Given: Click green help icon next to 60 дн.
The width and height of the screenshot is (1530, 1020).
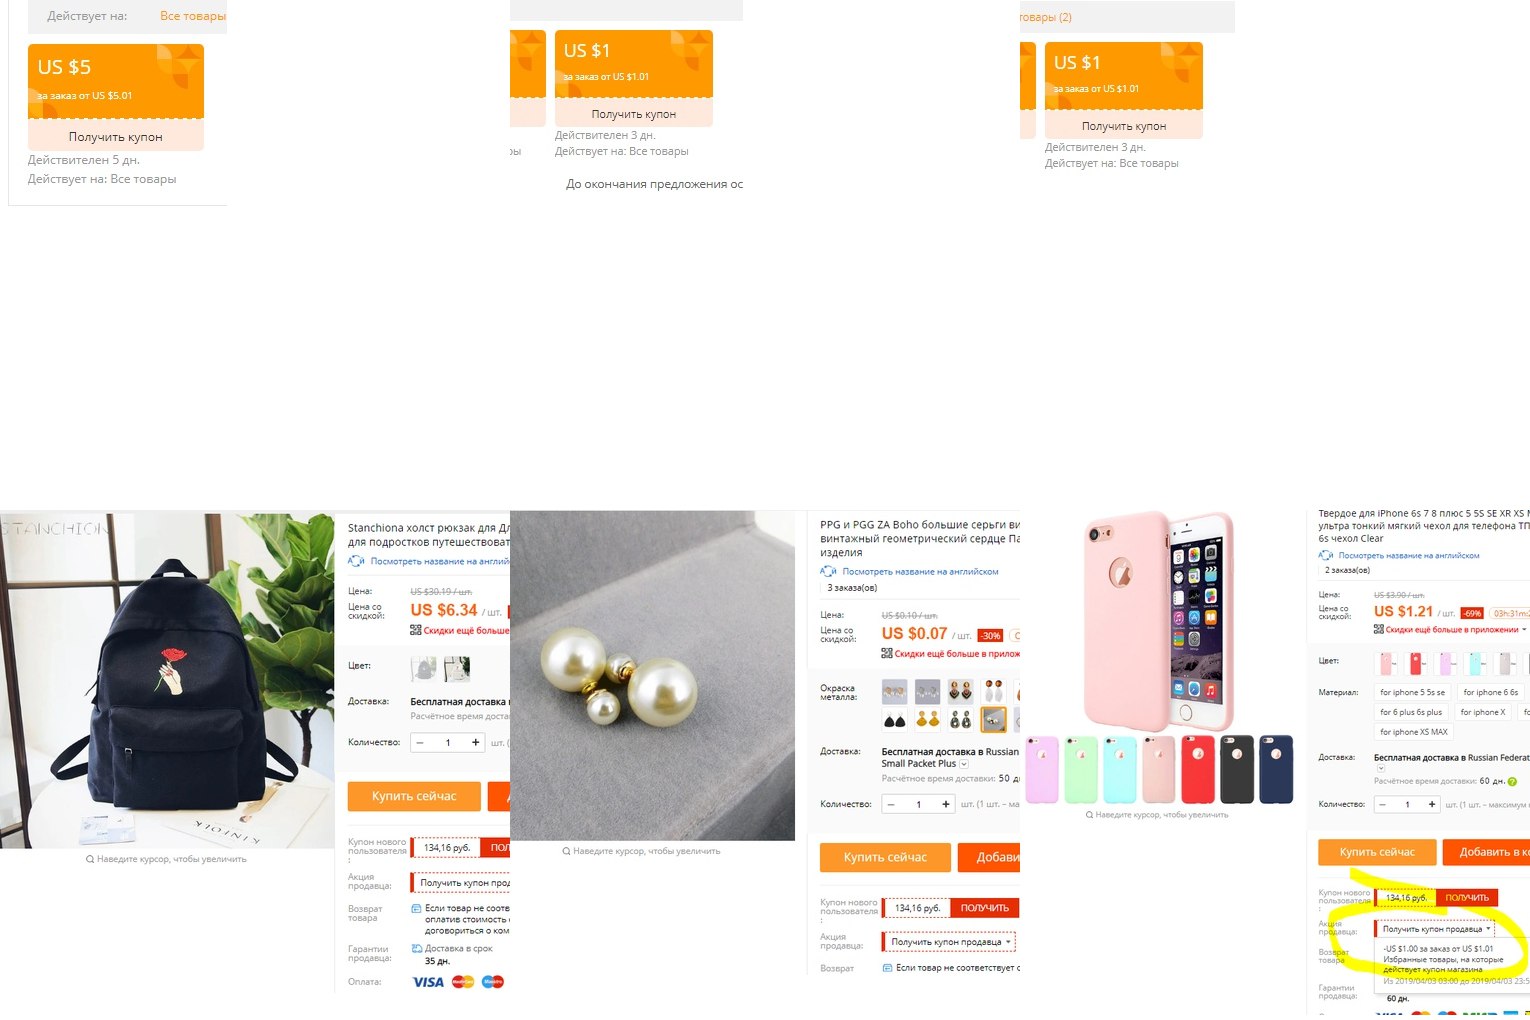Looking at the screenshot, I should (x=1512, y=781).
